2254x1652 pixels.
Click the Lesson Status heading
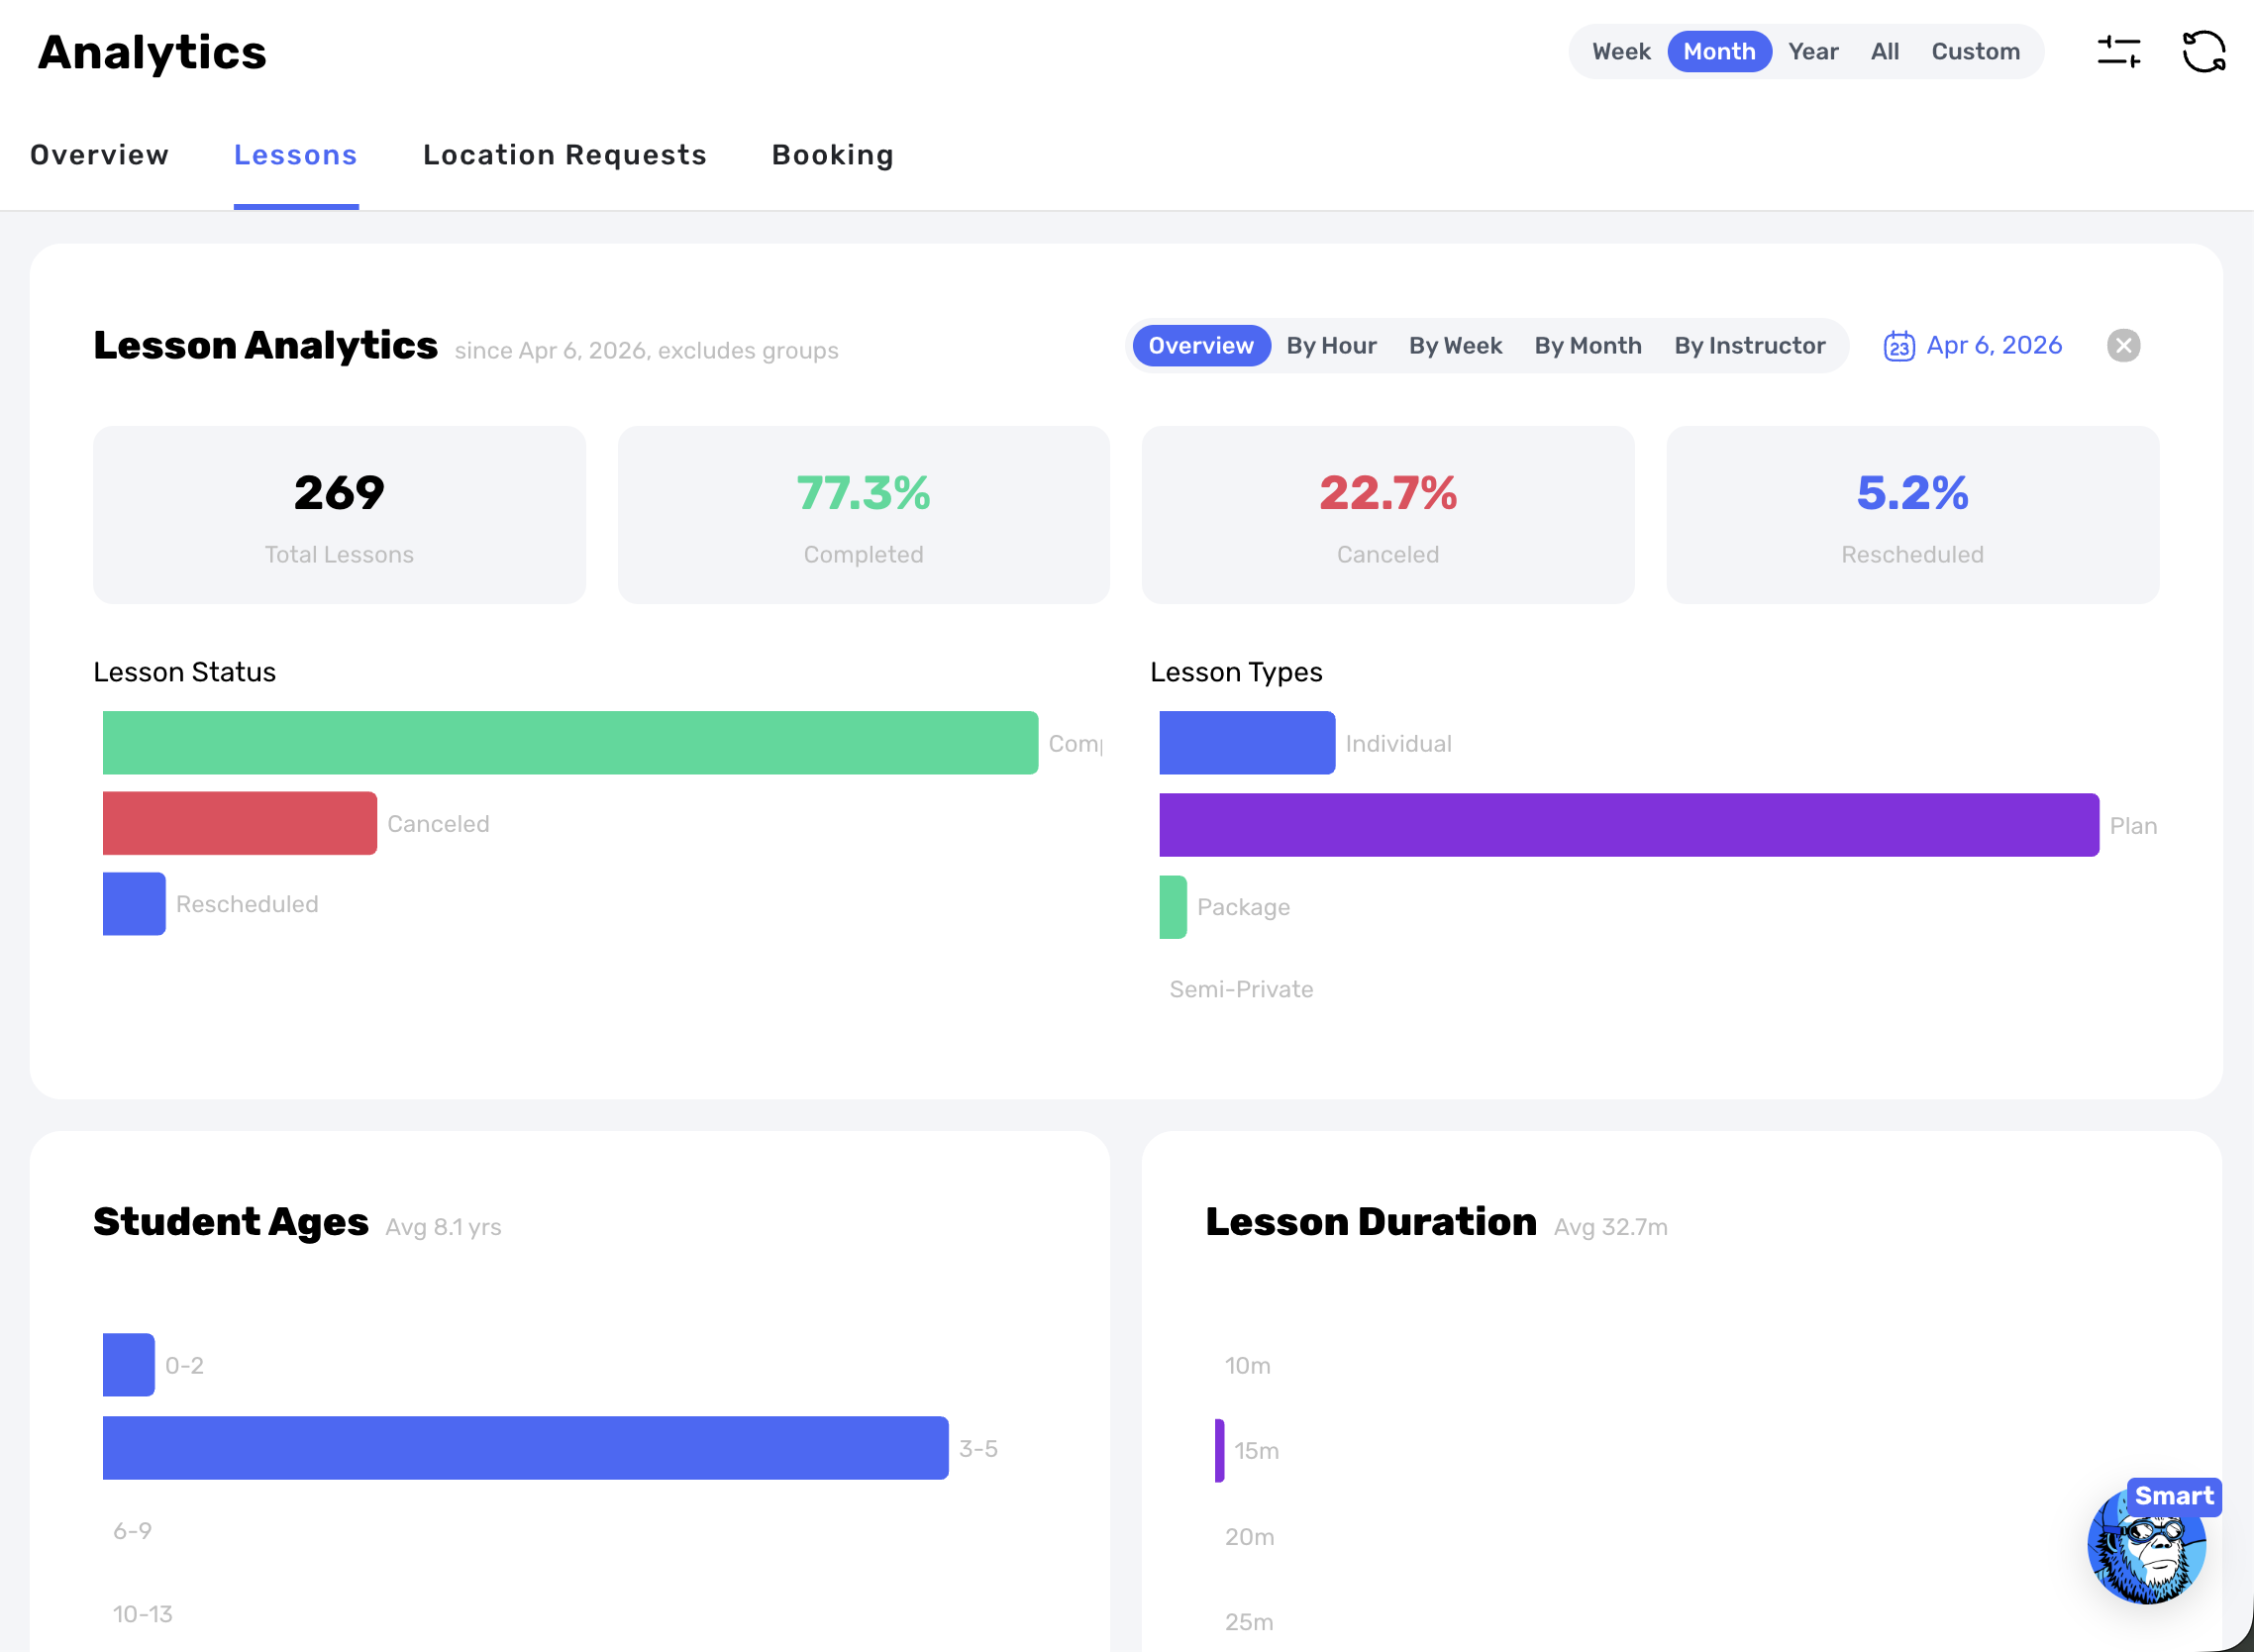[184, 672]
